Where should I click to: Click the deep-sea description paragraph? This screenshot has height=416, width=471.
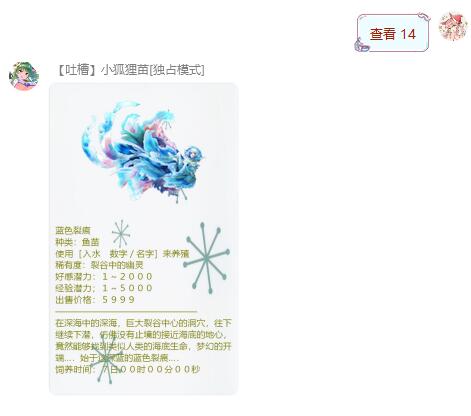[143, 340]
